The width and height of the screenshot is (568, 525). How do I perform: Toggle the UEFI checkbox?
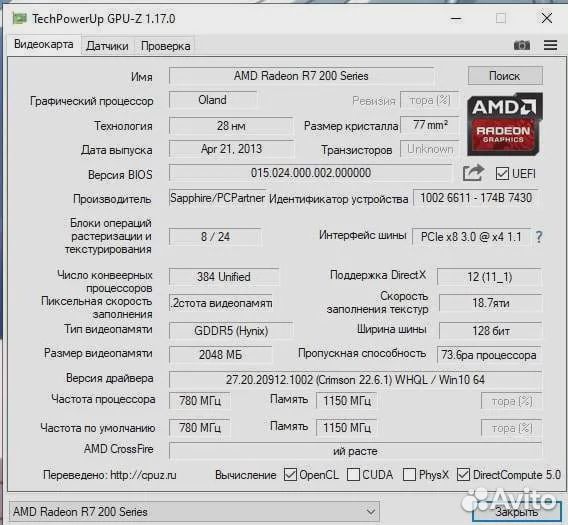[502, 174]
